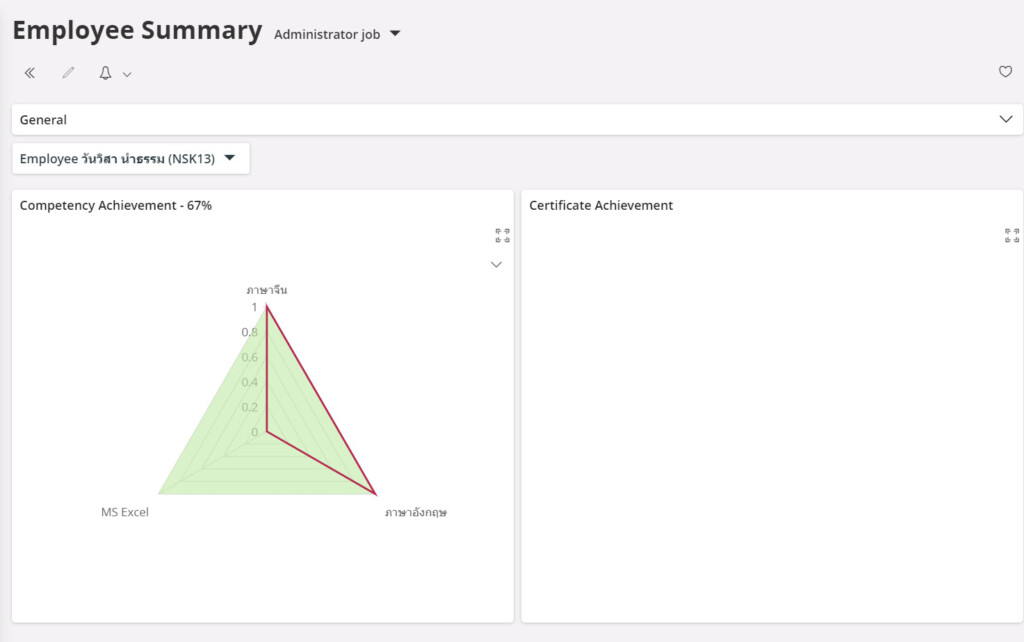Expand the chevron below Competency panel's maximize icon
1024x642 pixels.
[496, 265]
